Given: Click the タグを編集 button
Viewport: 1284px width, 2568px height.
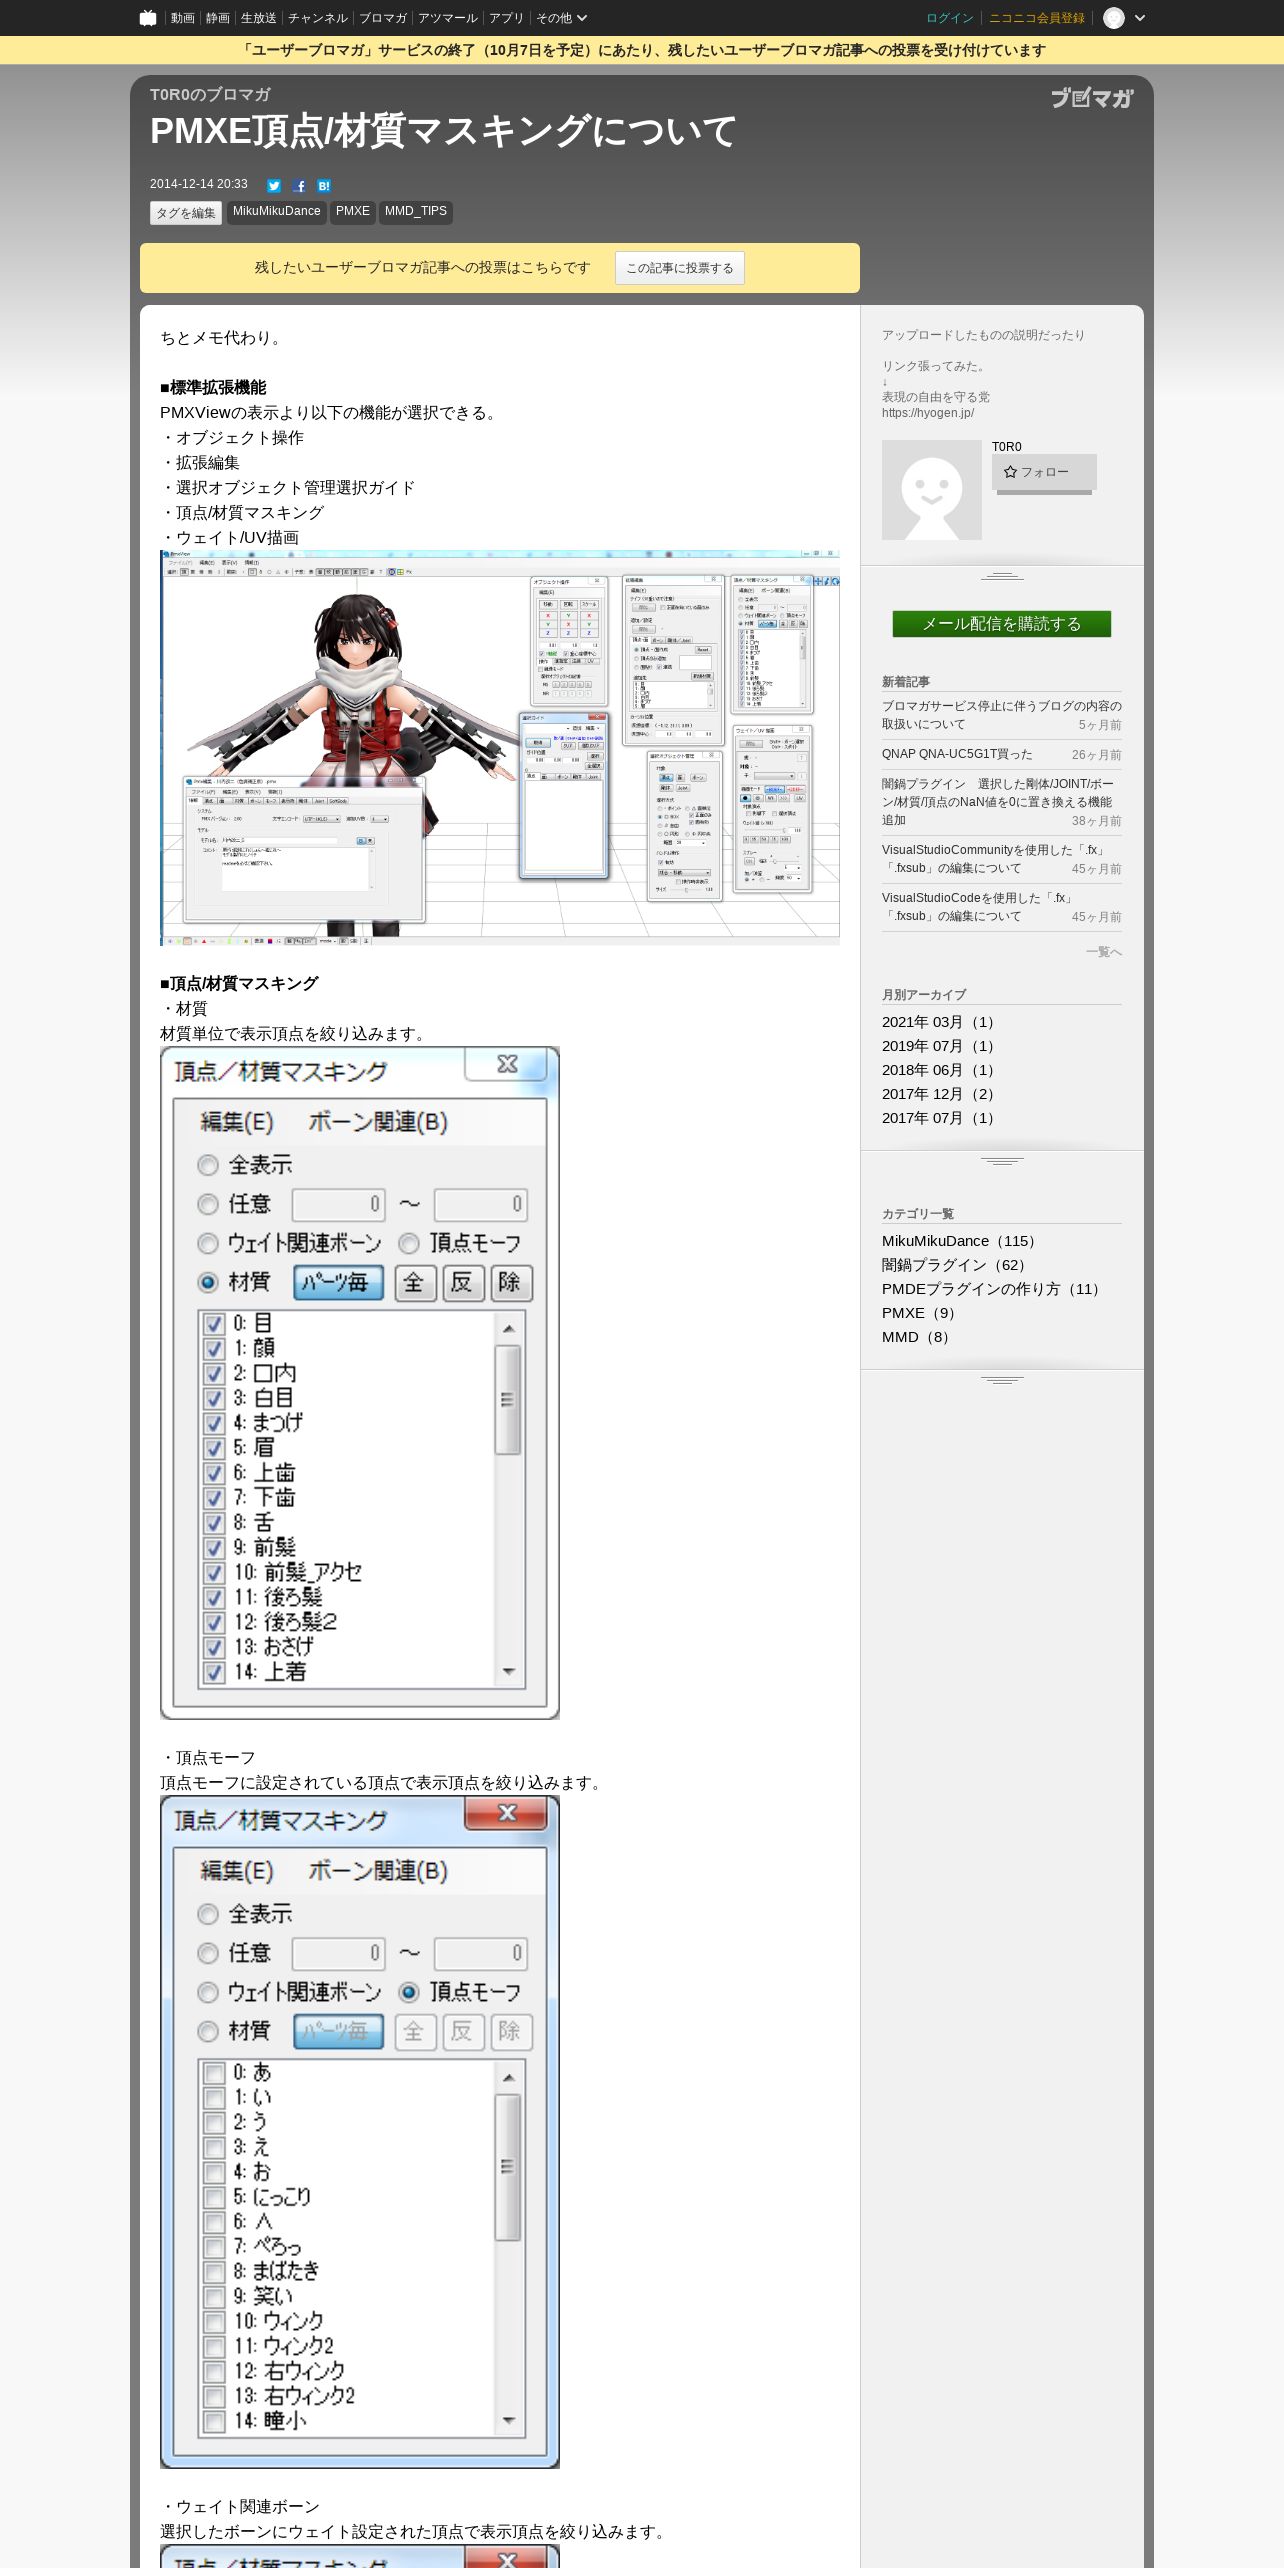Looking at the screenshot, I should point(186,213).
